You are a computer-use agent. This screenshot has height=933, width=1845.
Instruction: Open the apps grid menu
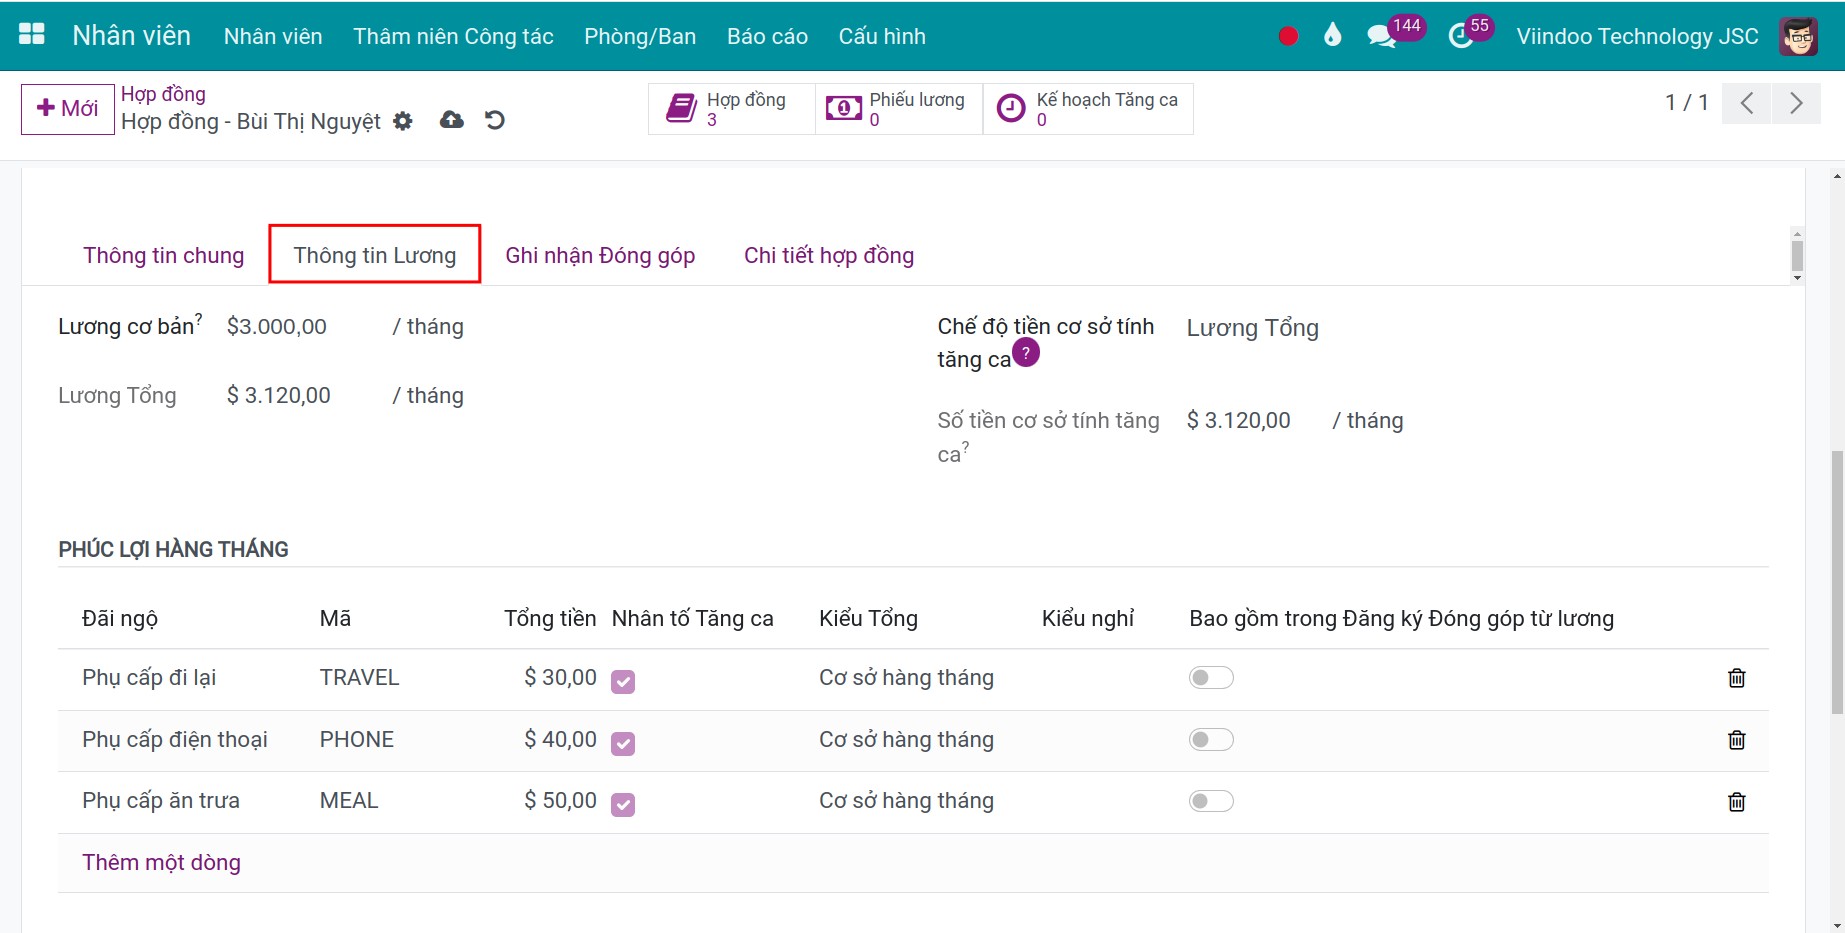click(x=32, y=35)
